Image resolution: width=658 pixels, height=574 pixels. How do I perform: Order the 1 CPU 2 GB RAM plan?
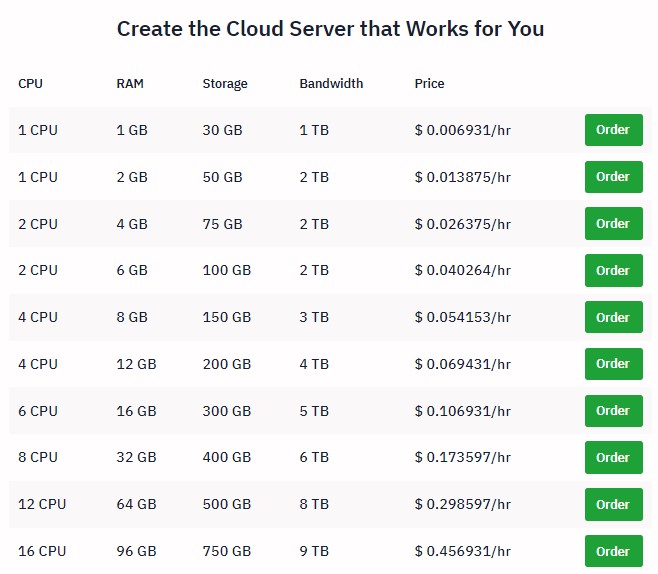[613, 177]
